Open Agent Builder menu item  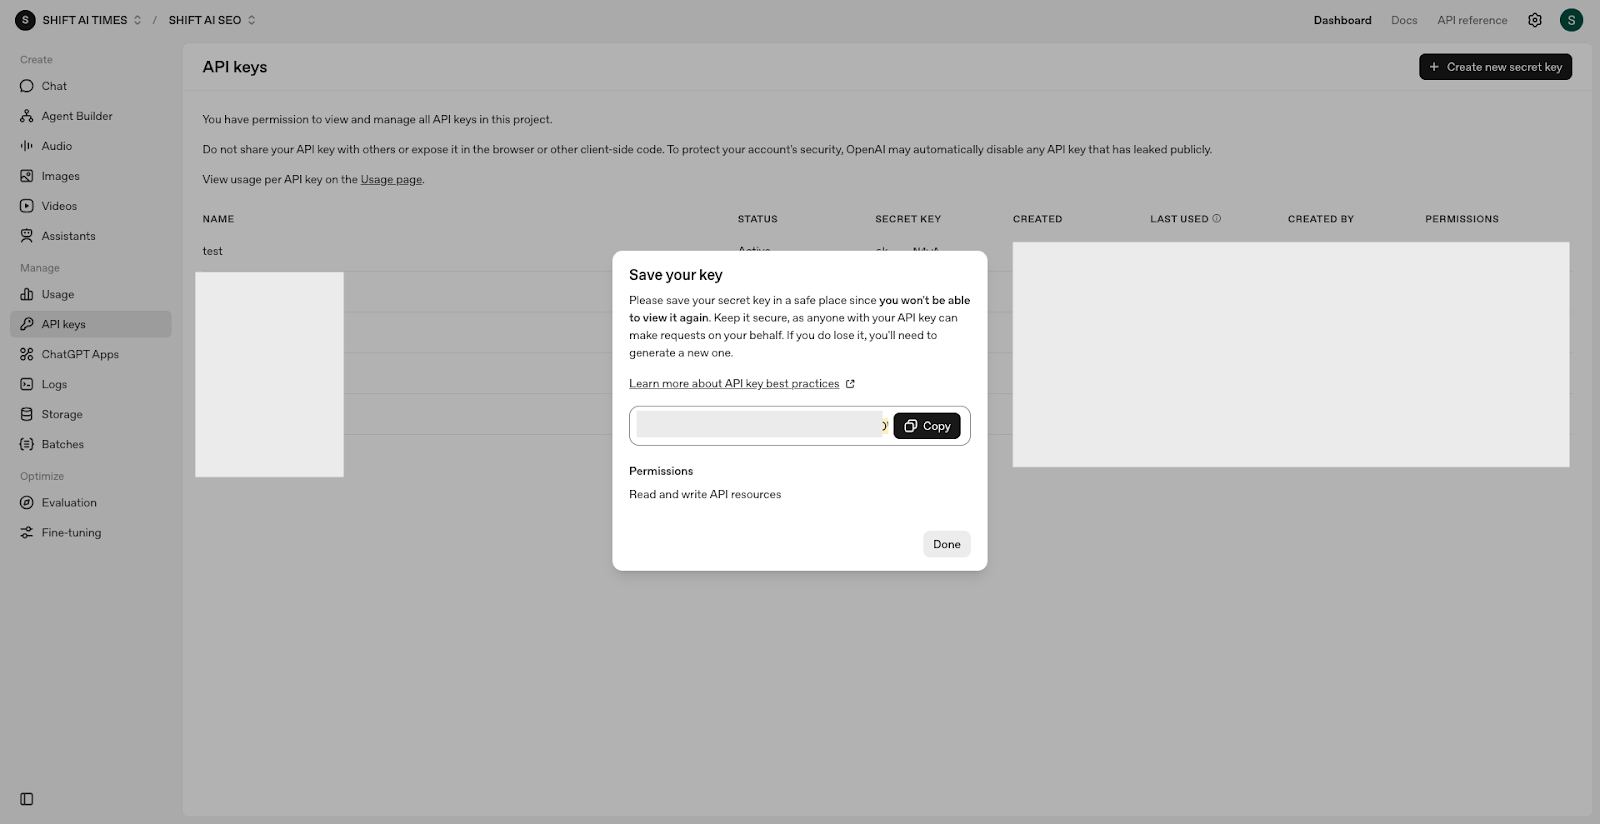91,116
